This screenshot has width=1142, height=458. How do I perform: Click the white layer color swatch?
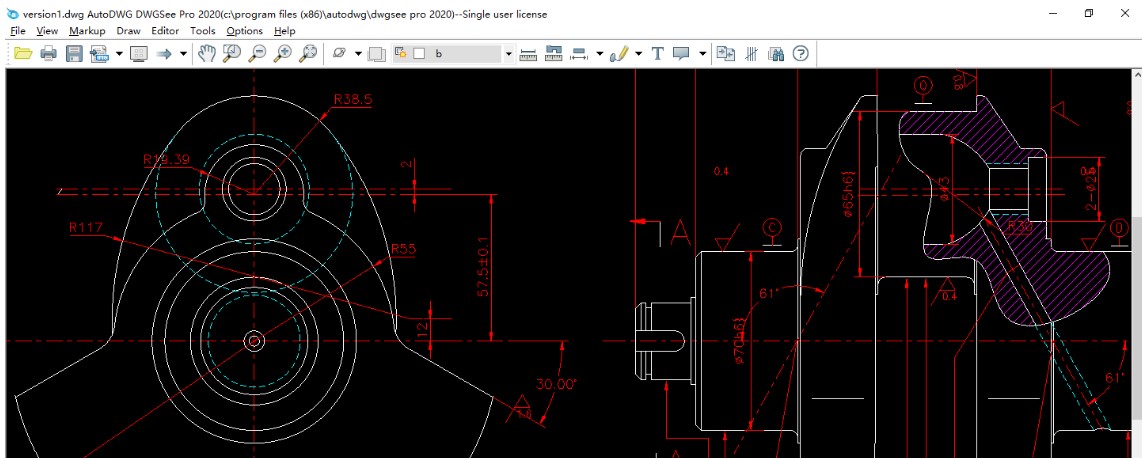pos(420,53)
